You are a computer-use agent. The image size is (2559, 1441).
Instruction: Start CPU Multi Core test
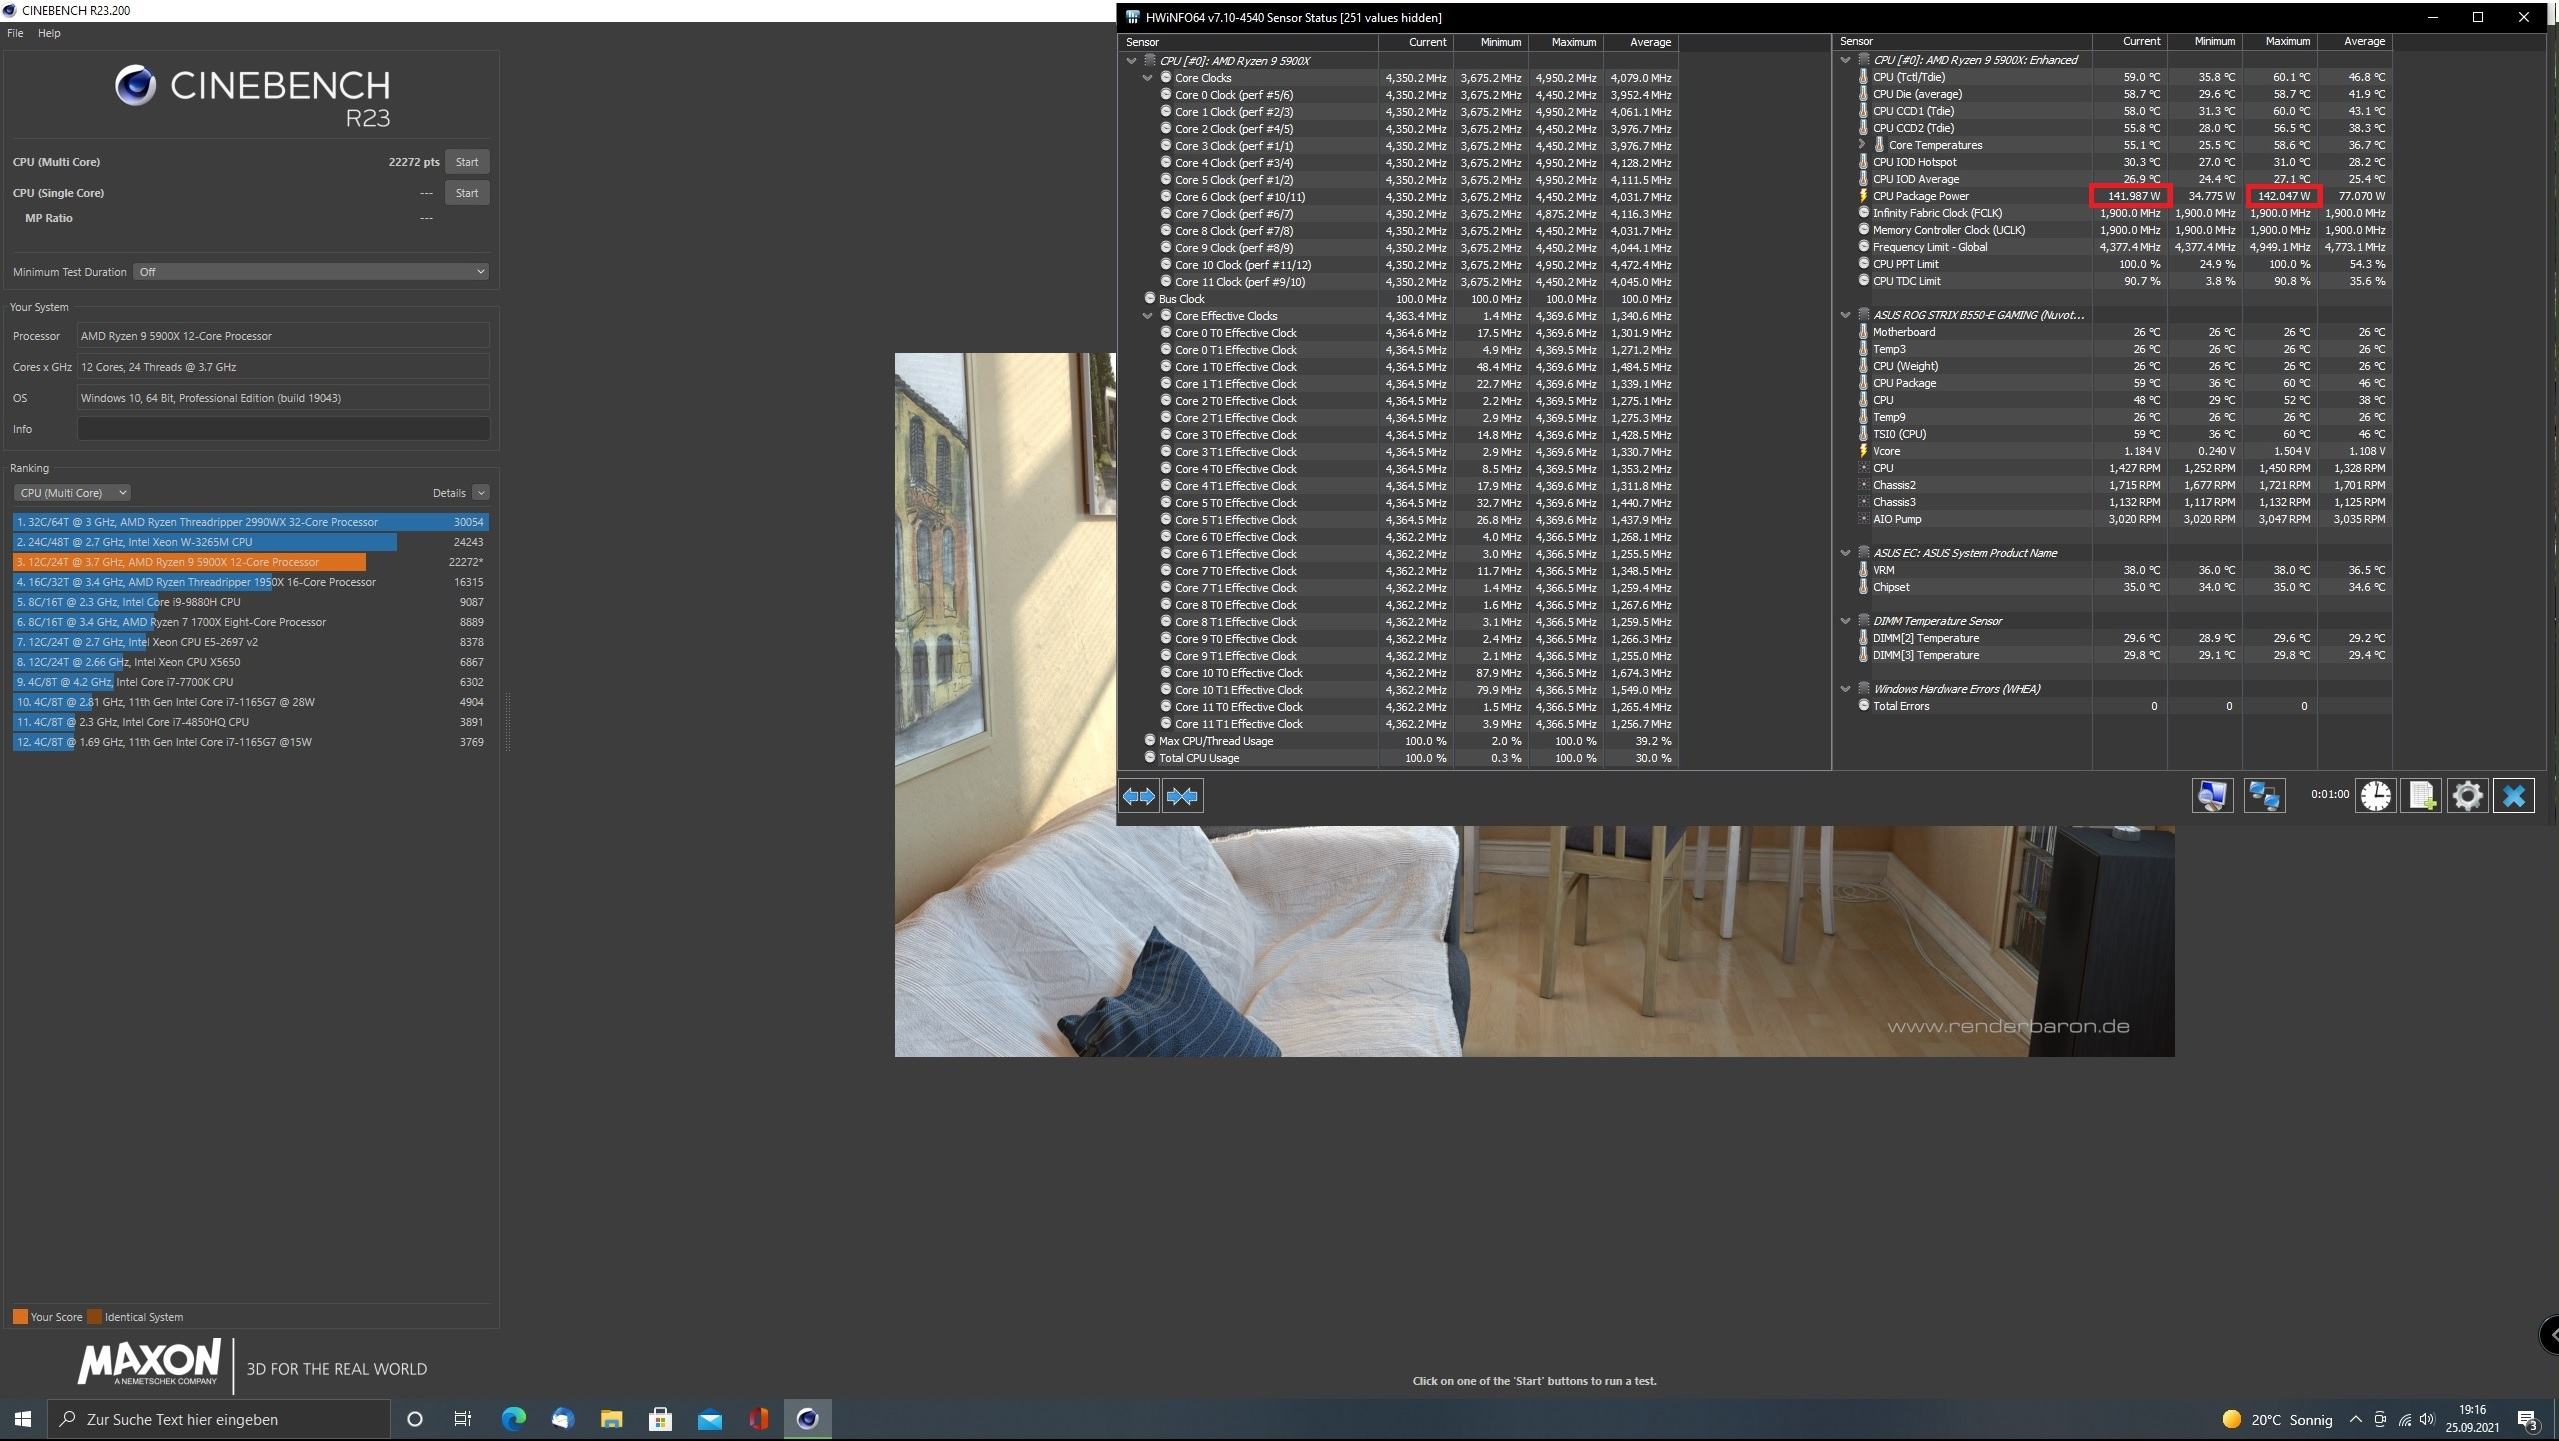467,162
